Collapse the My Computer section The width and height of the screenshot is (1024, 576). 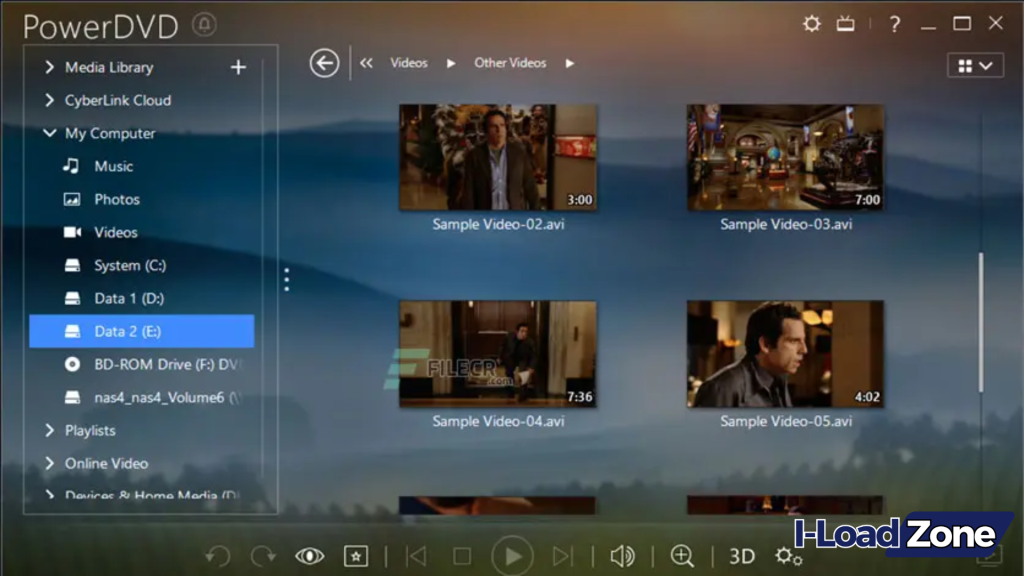pos(49,133)
